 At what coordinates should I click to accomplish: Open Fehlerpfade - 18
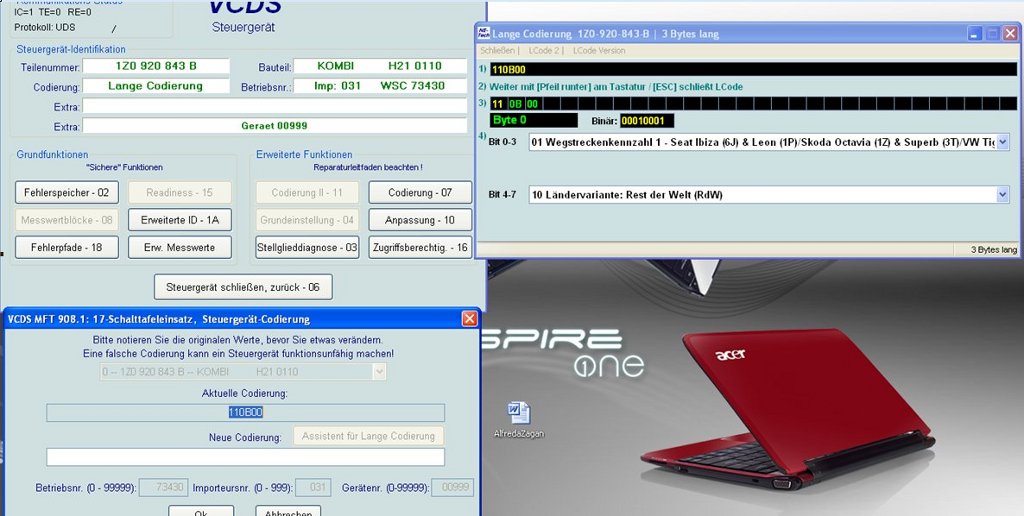point(67,248)
